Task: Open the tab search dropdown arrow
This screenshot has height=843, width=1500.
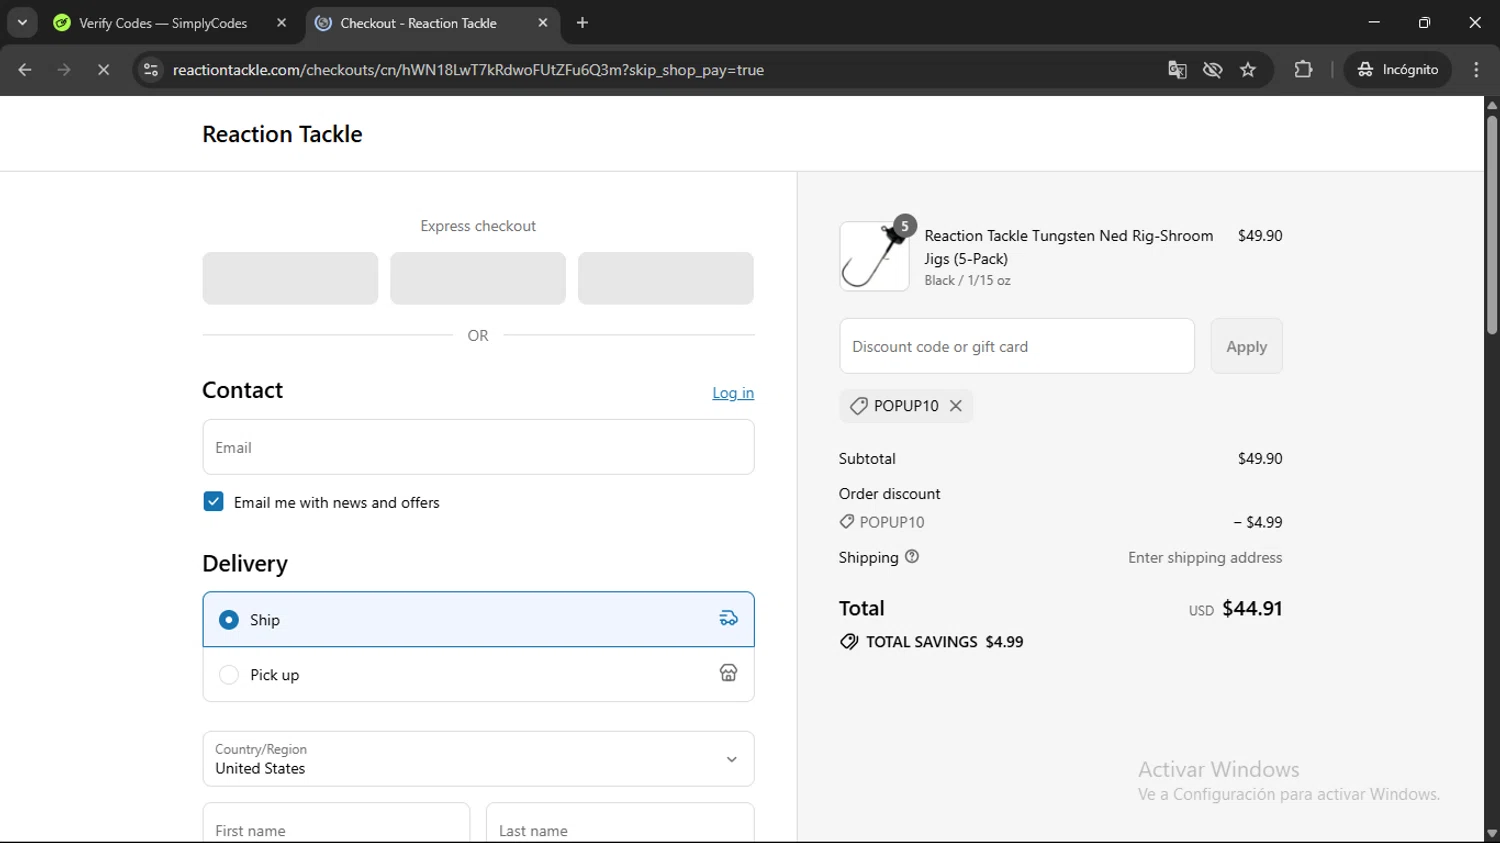Action: pos(22,22)
